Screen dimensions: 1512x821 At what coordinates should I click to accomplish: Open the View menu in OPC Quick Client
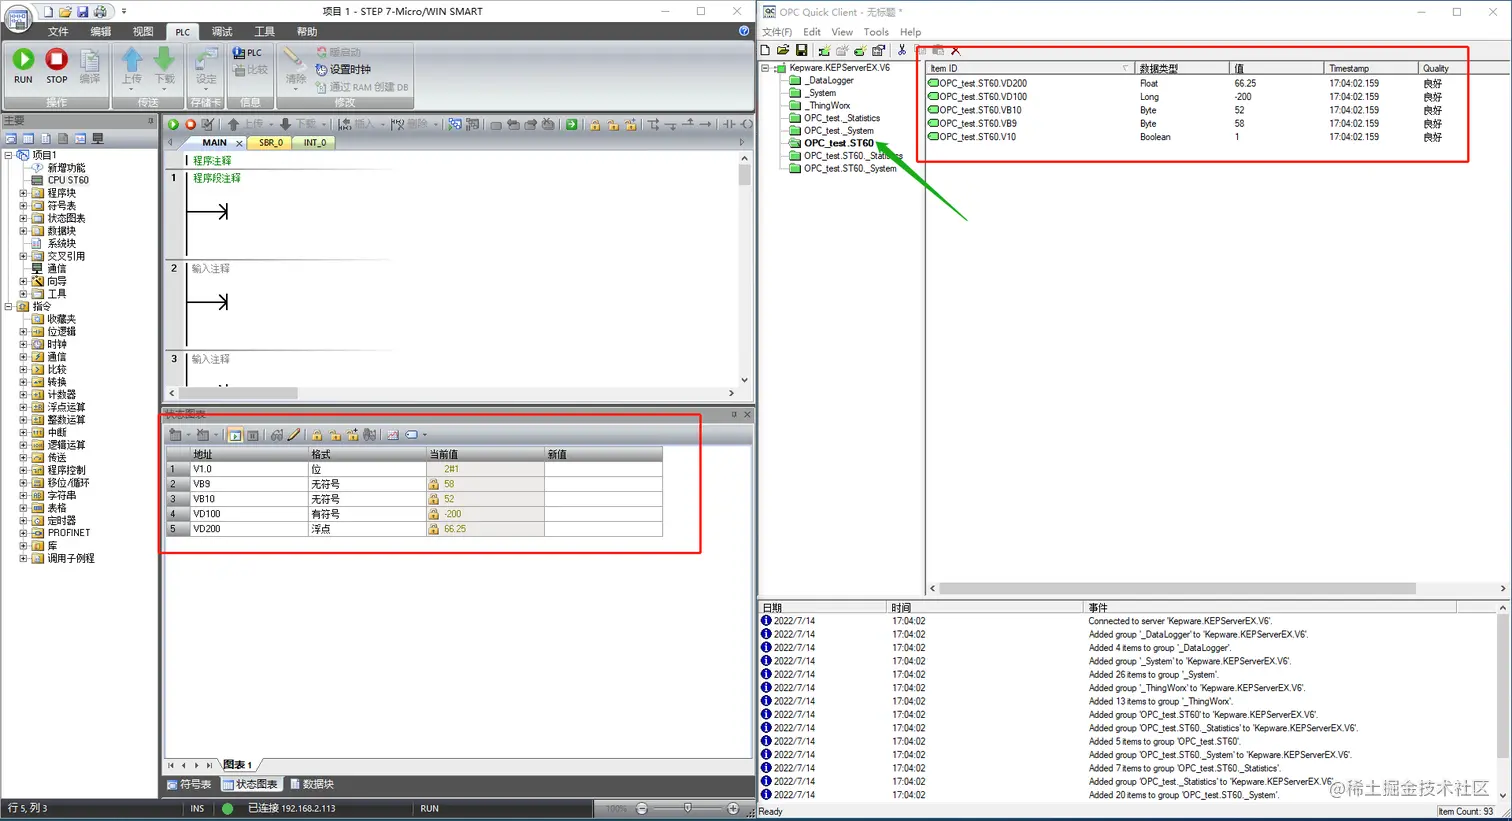pyautogui.click(x=842, y=32)
